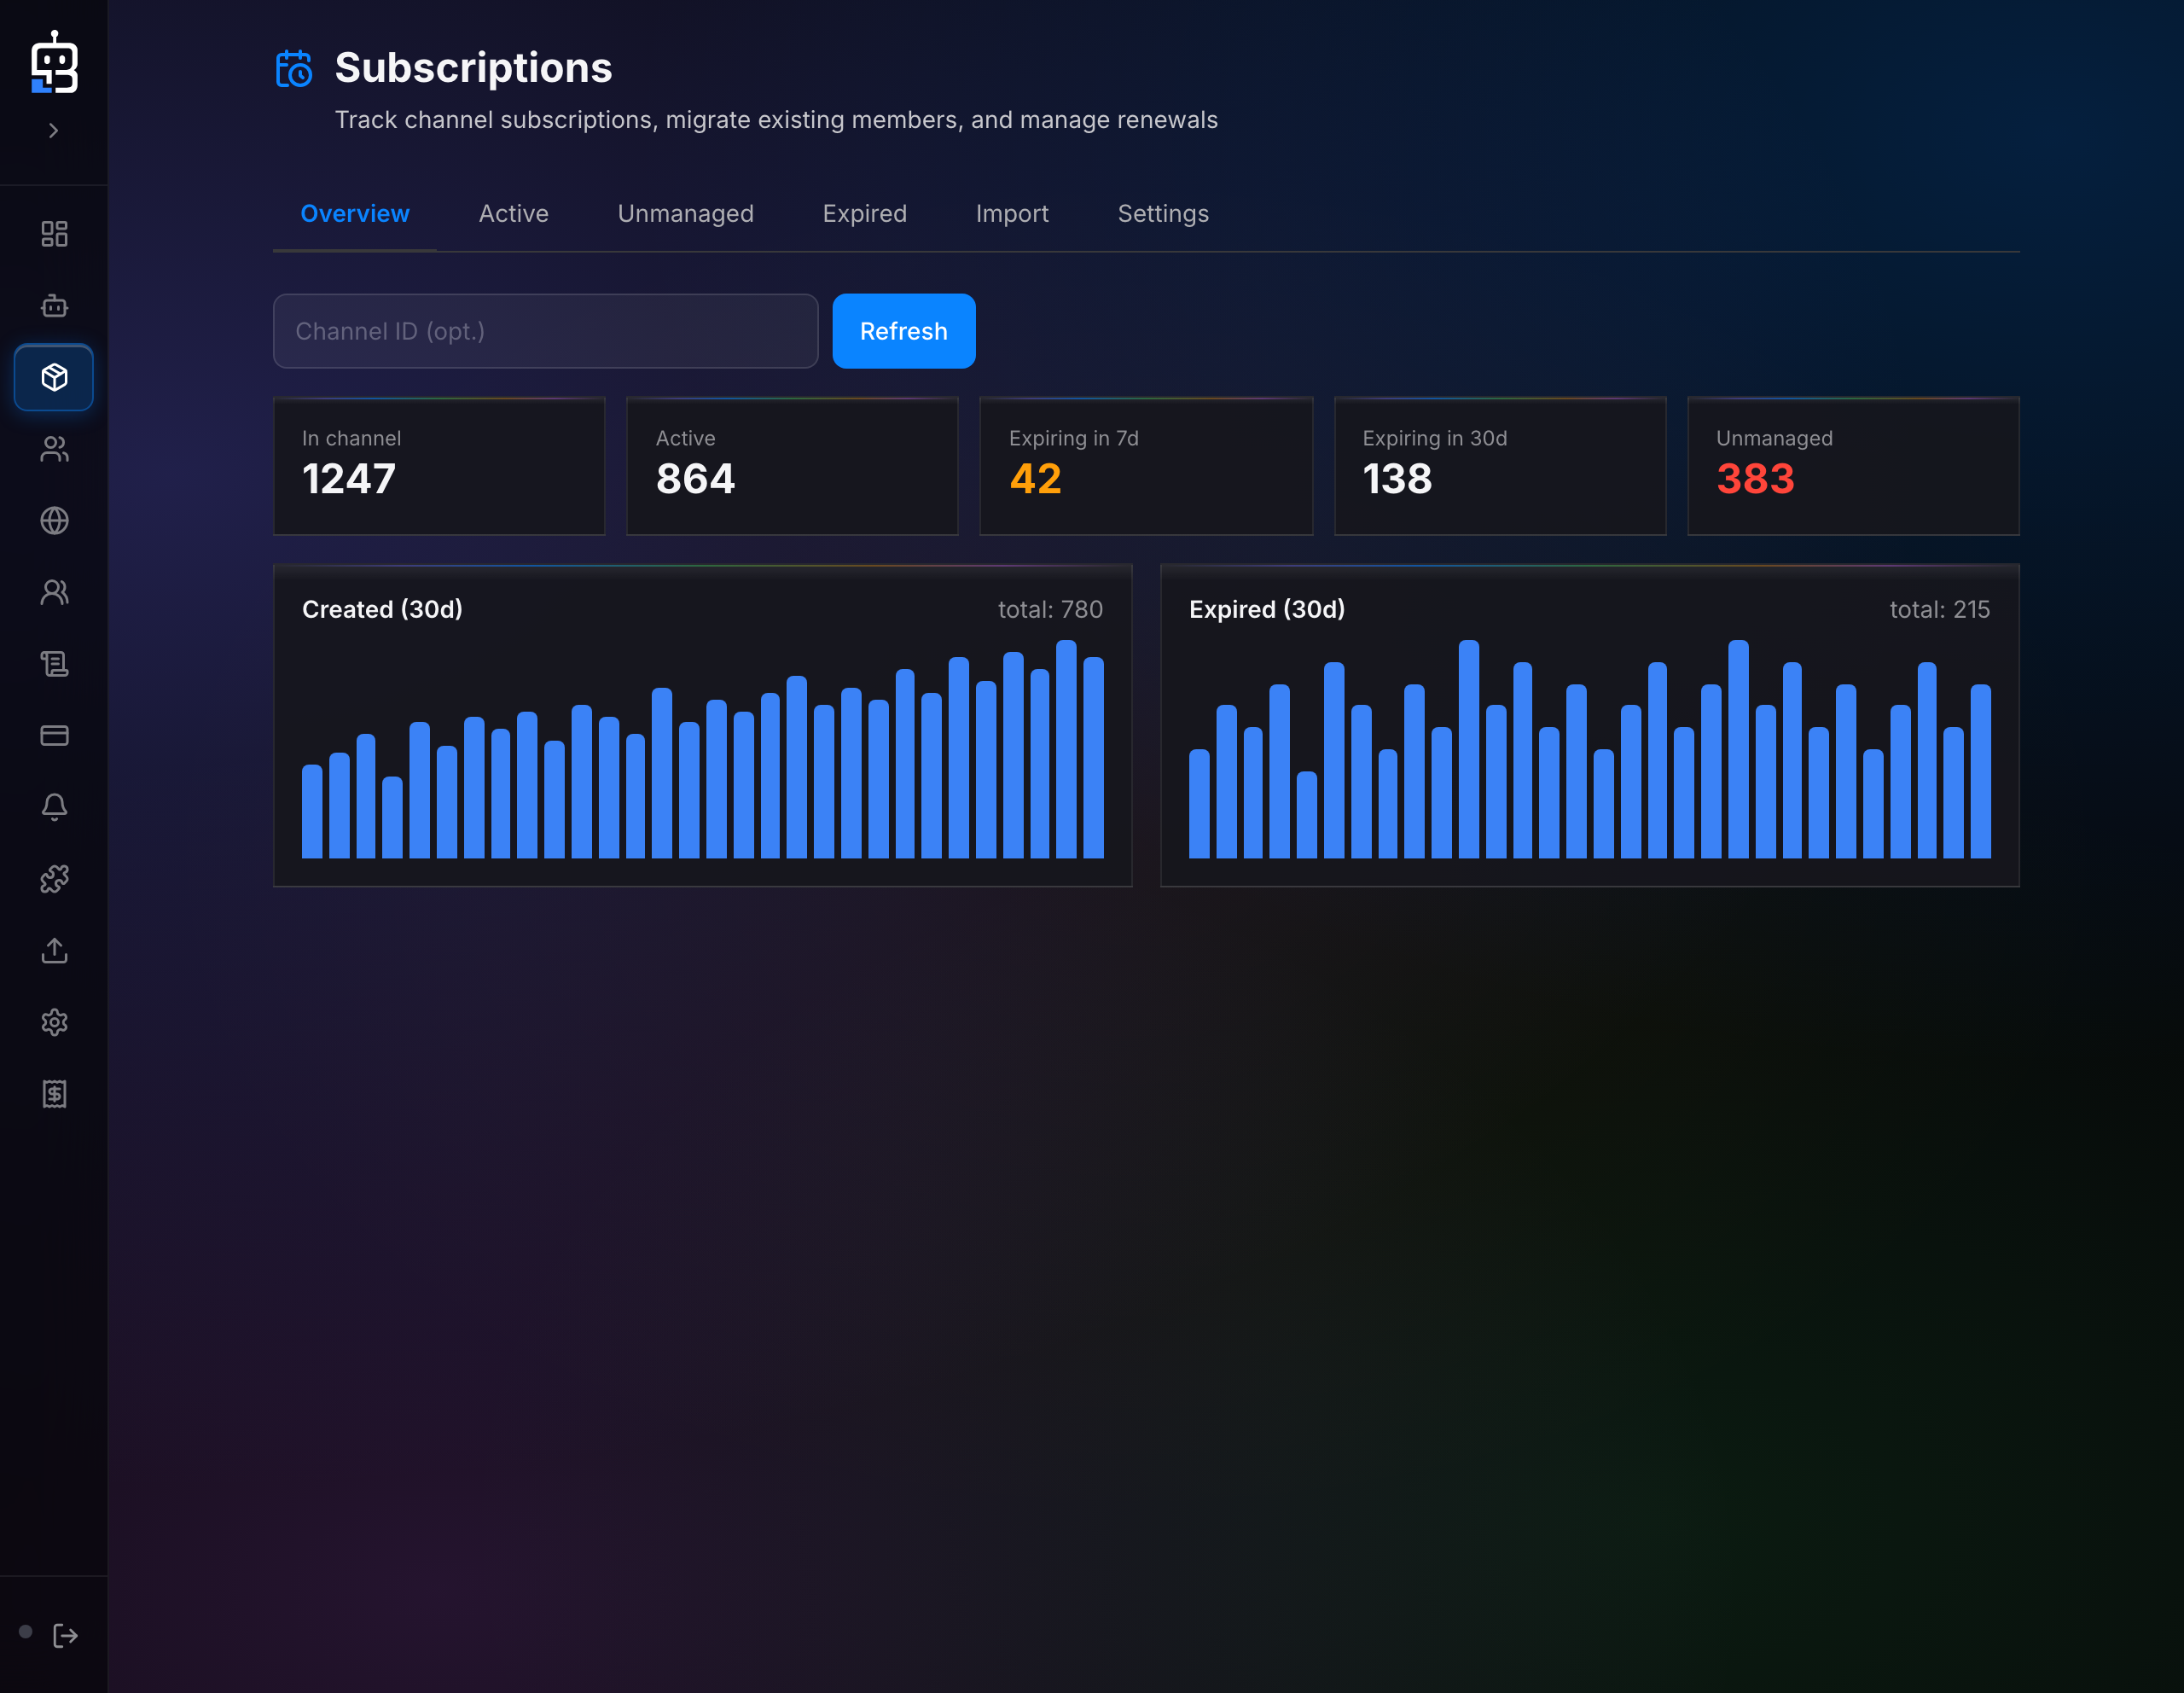Open the bot icon in sidebar
The width and height of the screenshot is (2184, 1693).
point(54,306)
